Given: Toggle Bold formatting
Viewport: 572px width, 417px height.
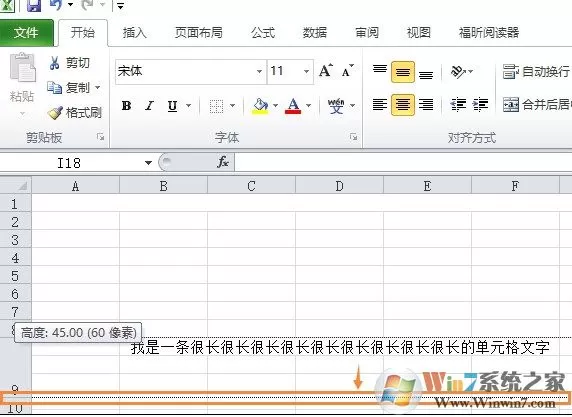Looking at the screenshot, I should (x=126, y=106).
